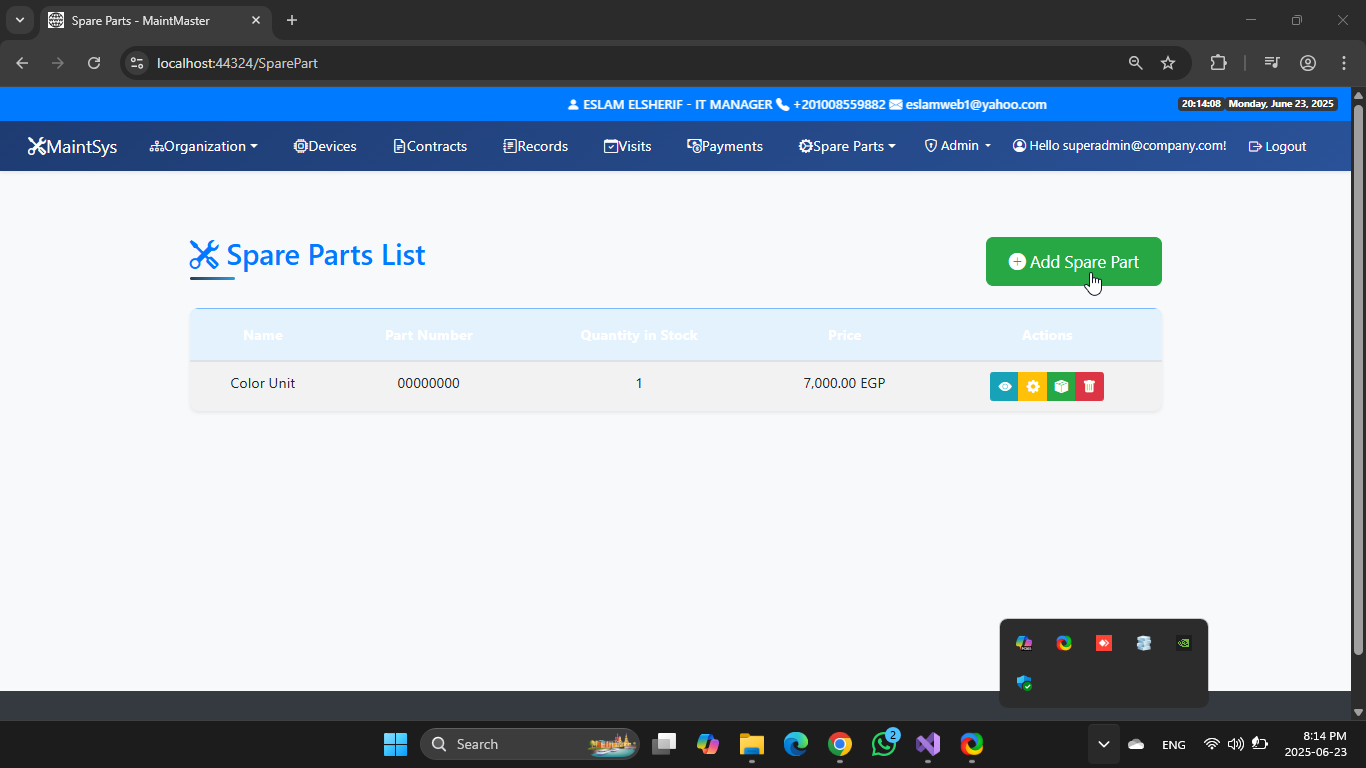The width and height of the screenshot is (1366, 768).
Task: View site information icon beside the URL
Action: click(138, 63)
